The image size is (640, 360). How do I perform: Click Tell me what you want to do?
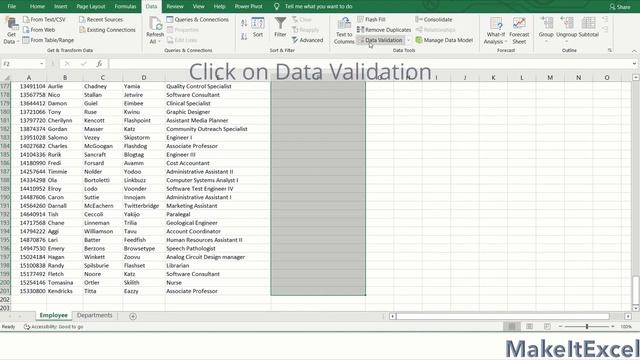coord(318,7)
